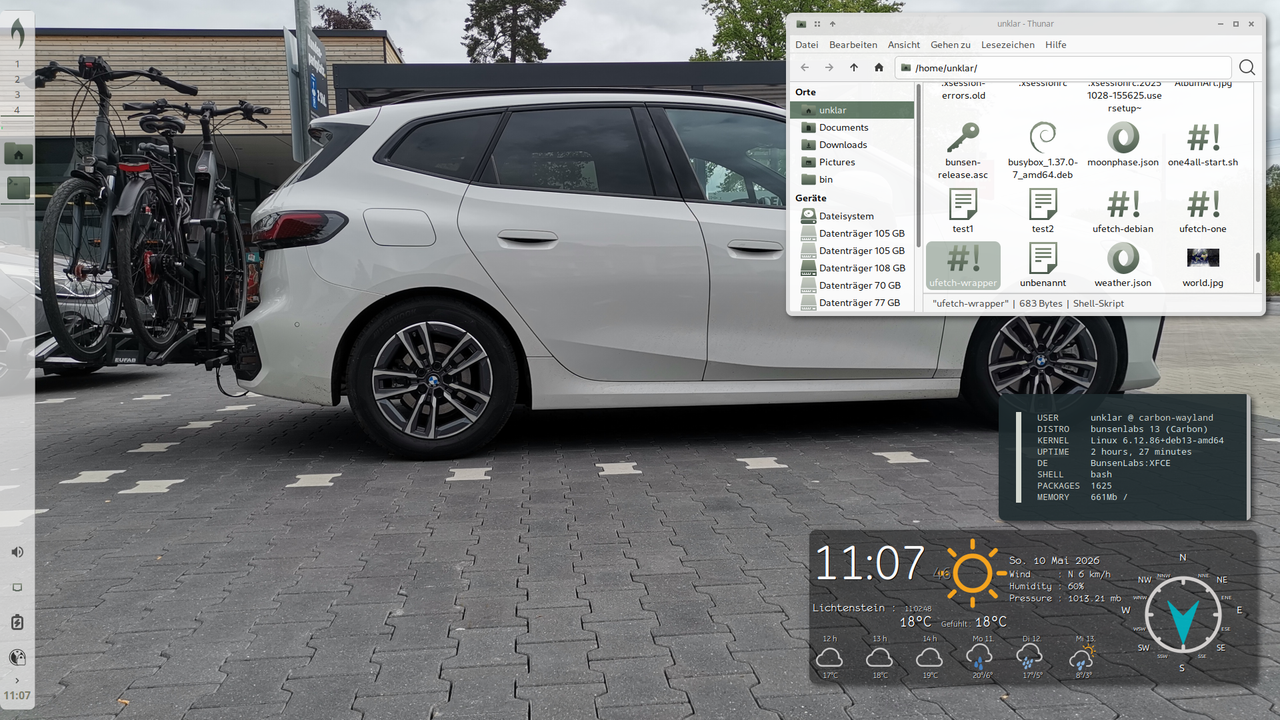
Task: Click the grid-dots button in the Thunar titlebar
Action: click(x=817, y=23)
